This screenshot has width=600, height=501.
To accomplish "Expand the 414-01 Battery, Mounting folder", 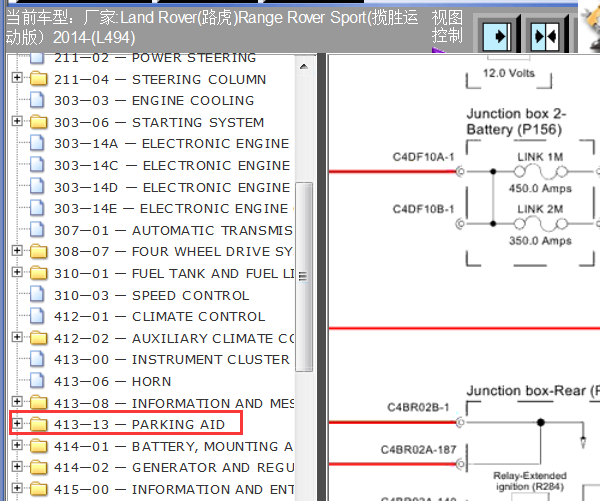I will click(x=17, y=445).
